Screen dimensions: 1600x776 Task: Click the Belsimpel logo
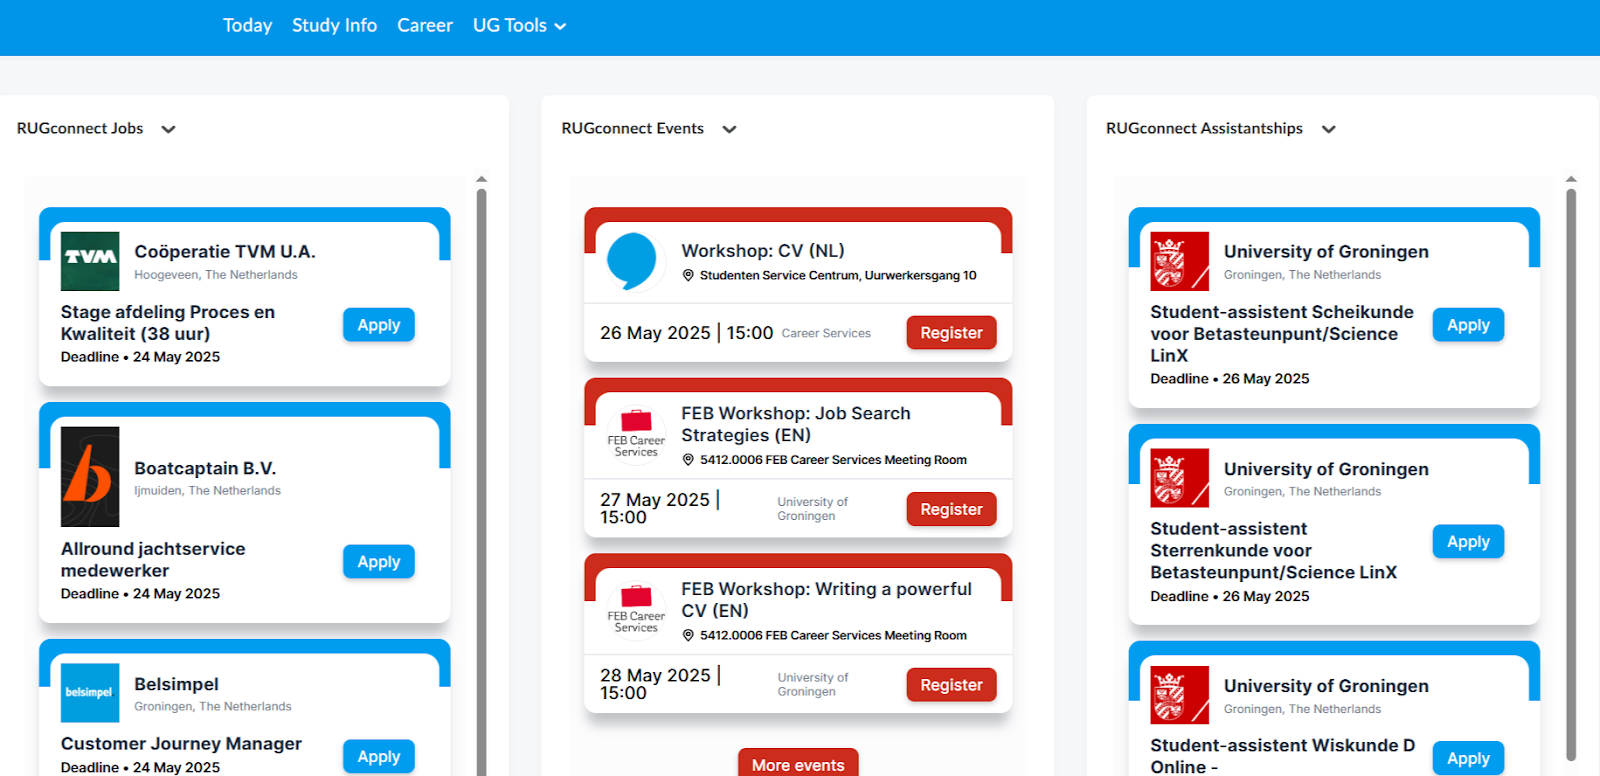point(90,693)
